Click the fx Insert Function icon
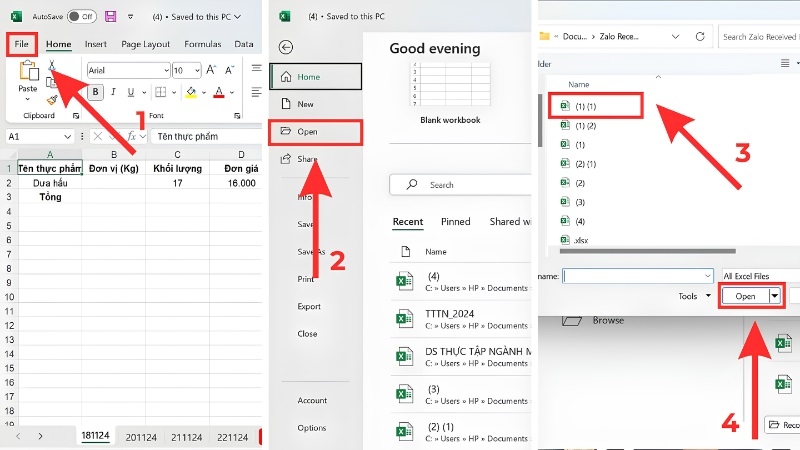Screen dimensions: 800x450 (132, 136)
